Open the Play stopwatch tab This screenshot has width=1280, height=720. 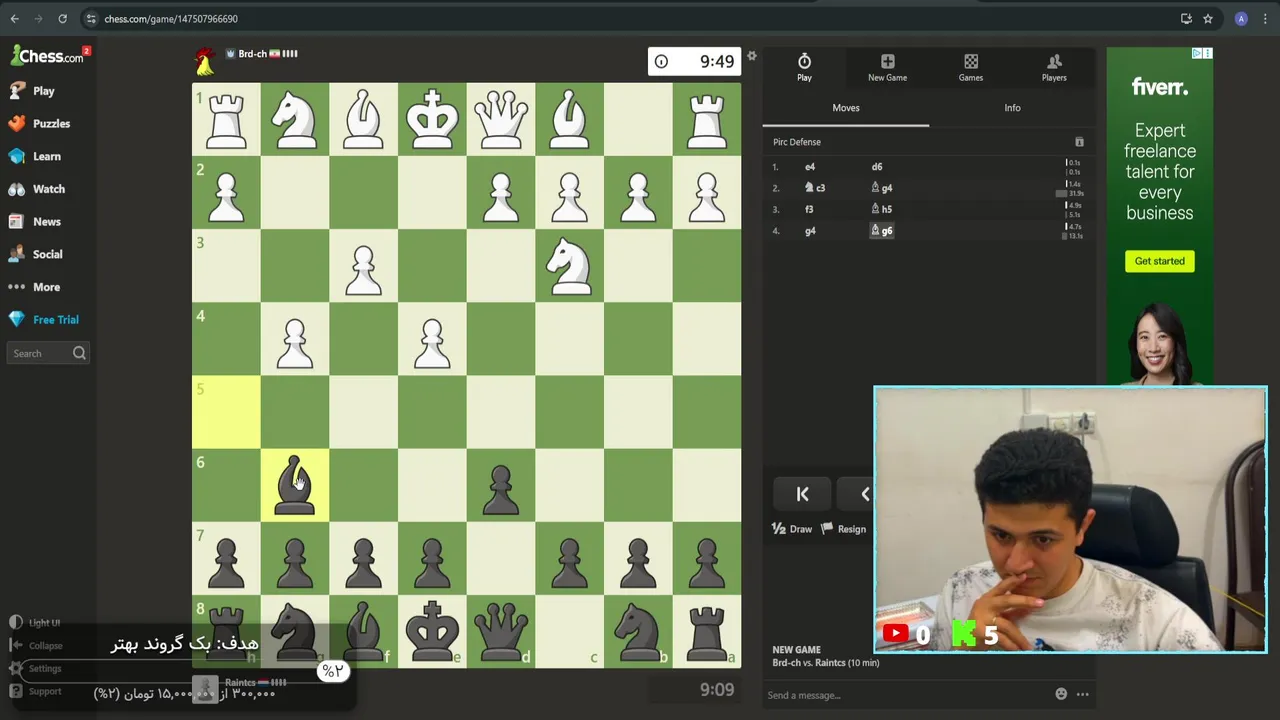804,67
